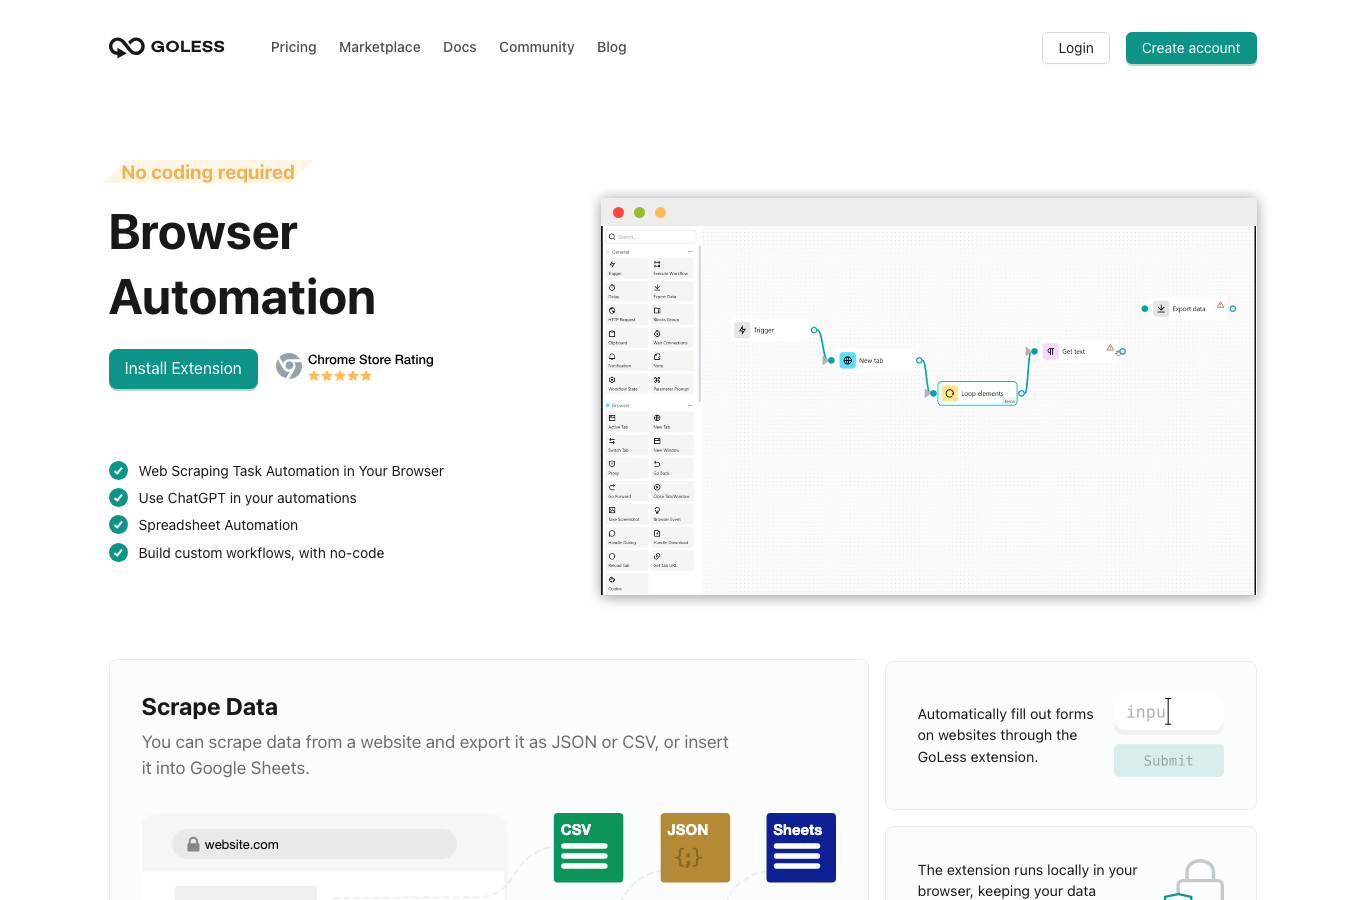Select the New Window block
The image size is (1365, 900).
point(672,445)
